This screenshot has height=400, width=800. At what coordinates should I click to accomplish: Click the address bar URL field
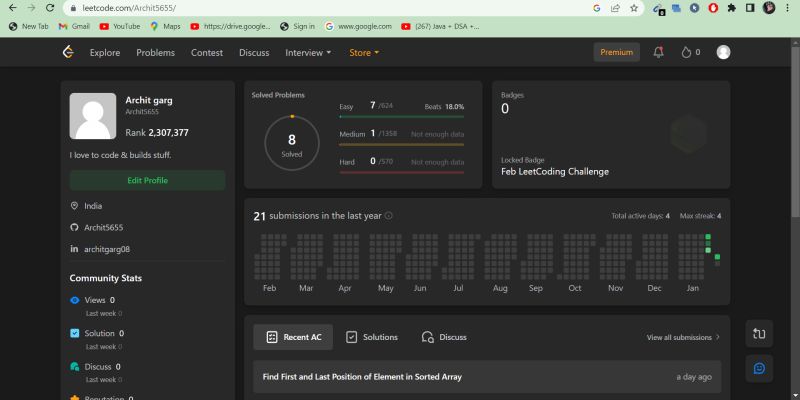click(327, 8)
